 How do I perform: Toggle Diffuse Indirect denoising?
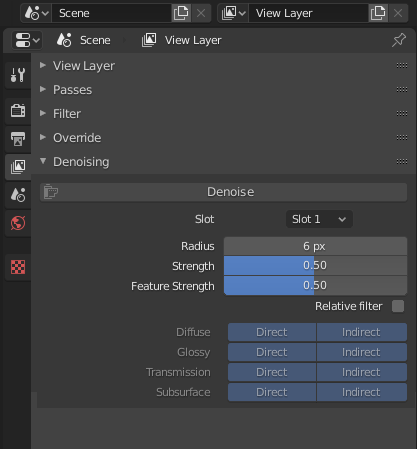[x=362, y=332]
